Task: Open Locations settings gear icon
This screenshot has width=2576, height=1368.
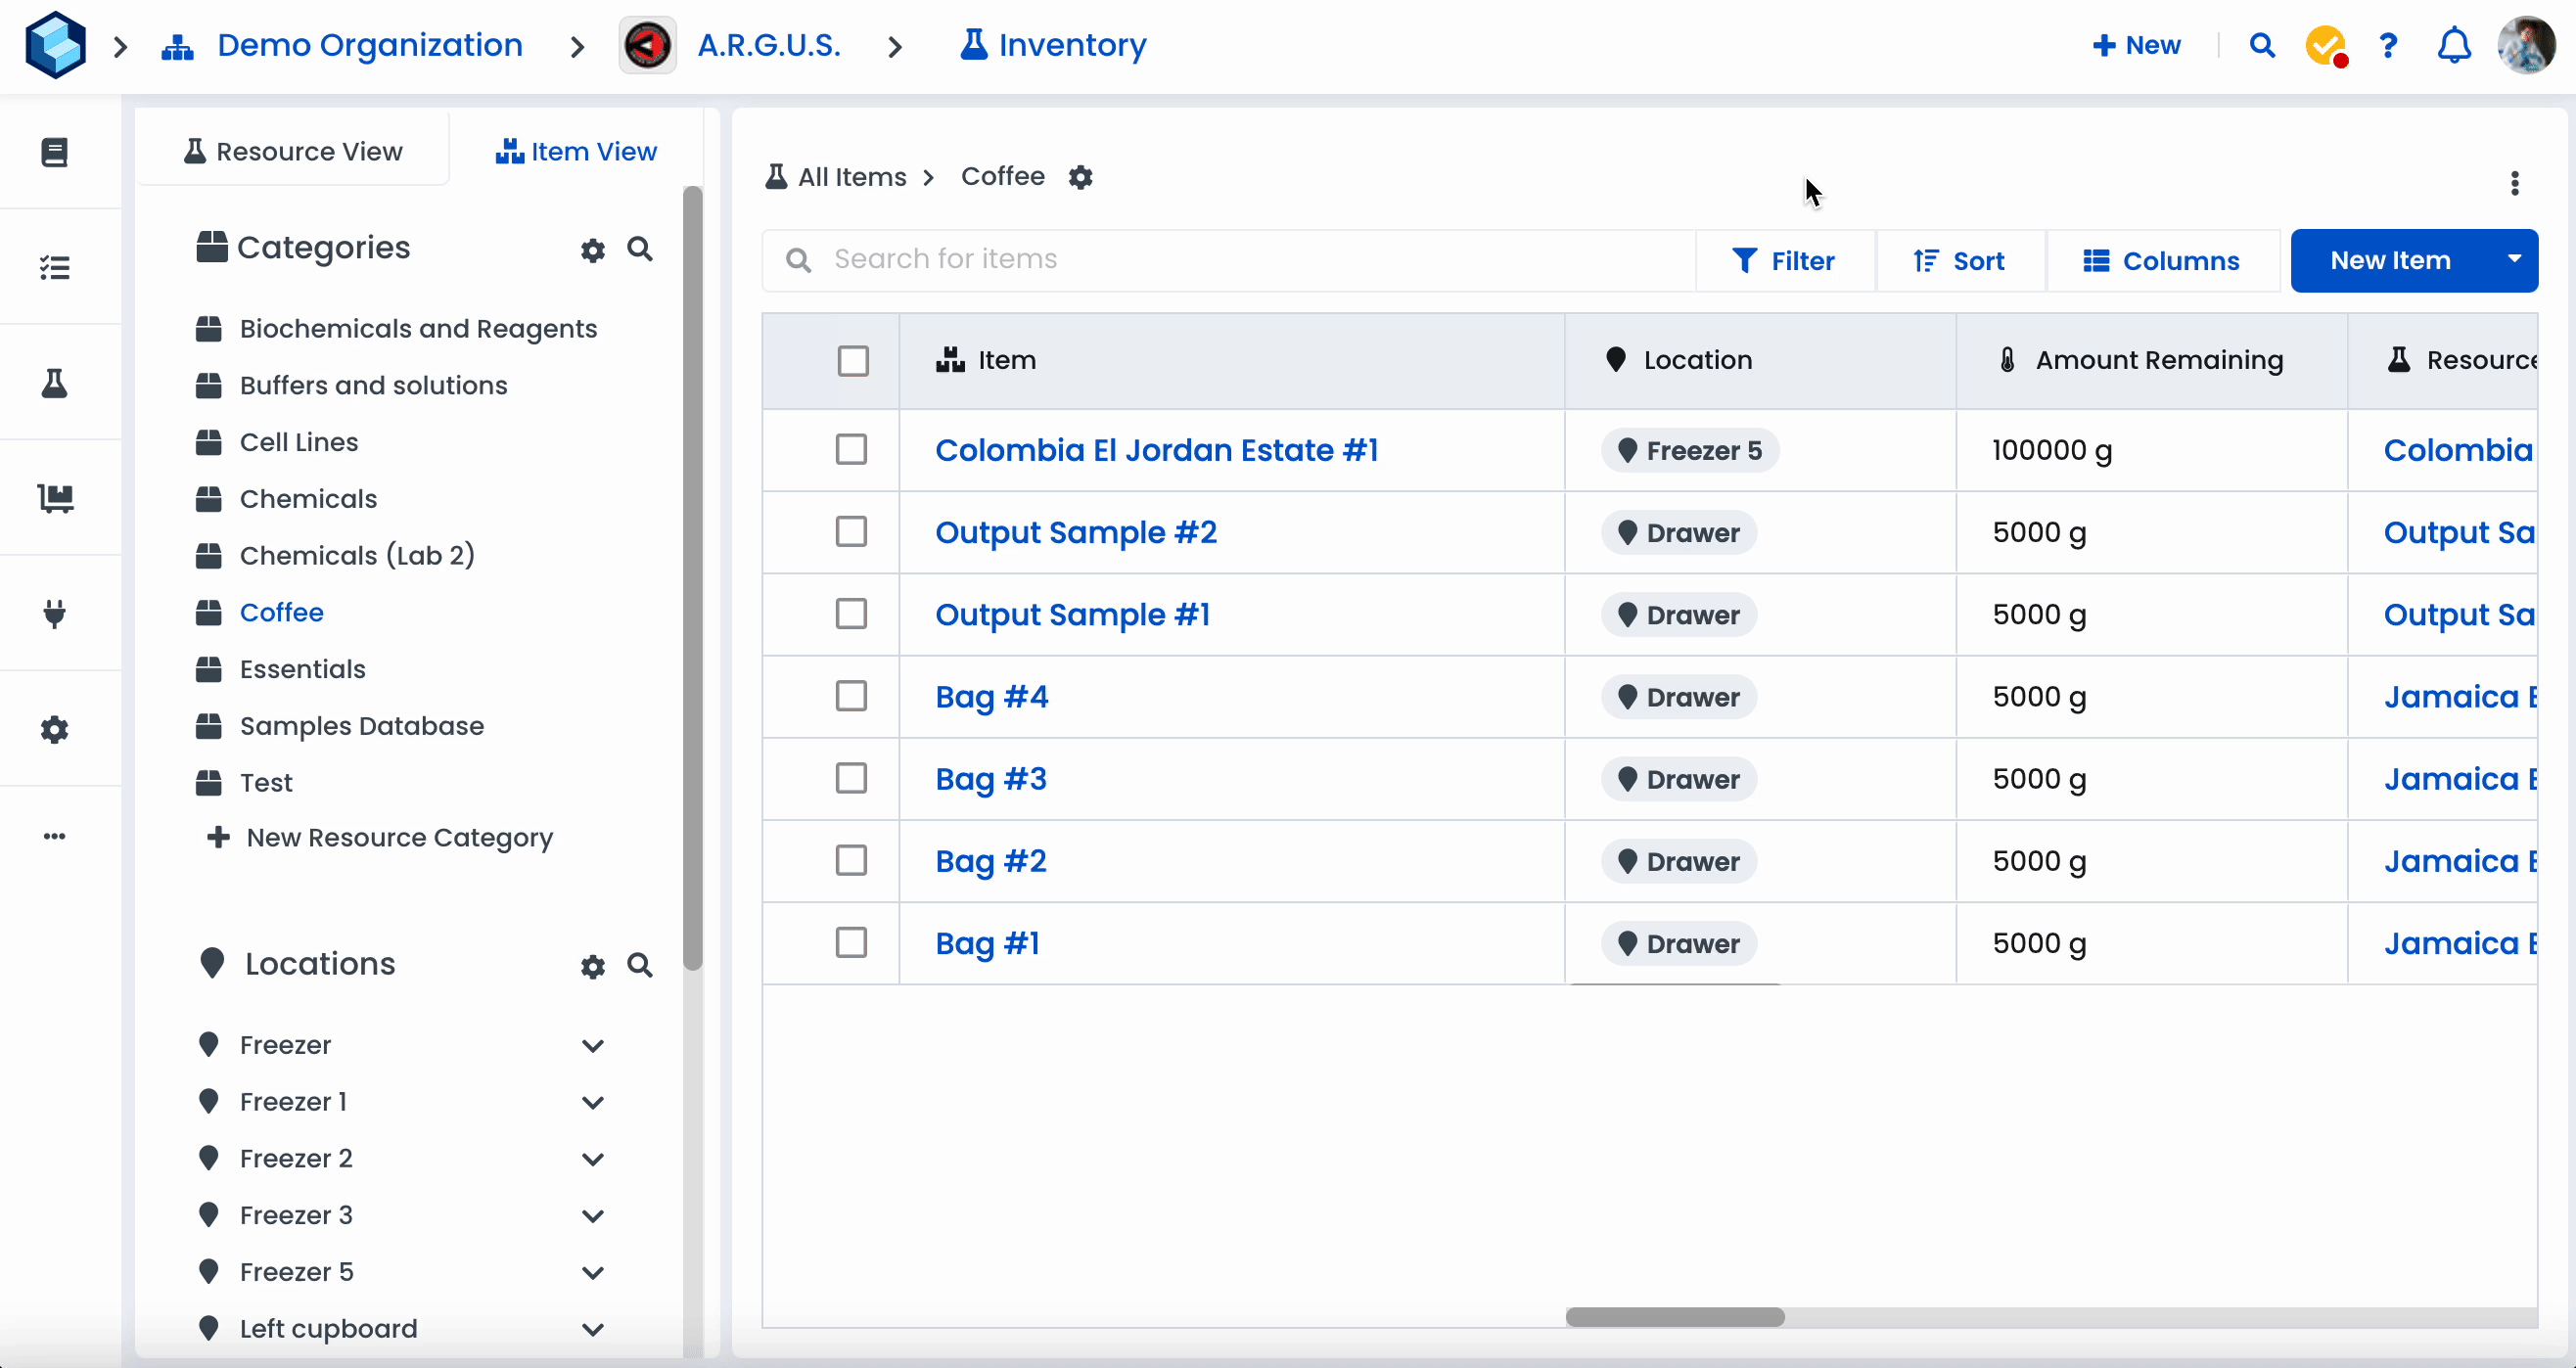Action: point(593,966)
